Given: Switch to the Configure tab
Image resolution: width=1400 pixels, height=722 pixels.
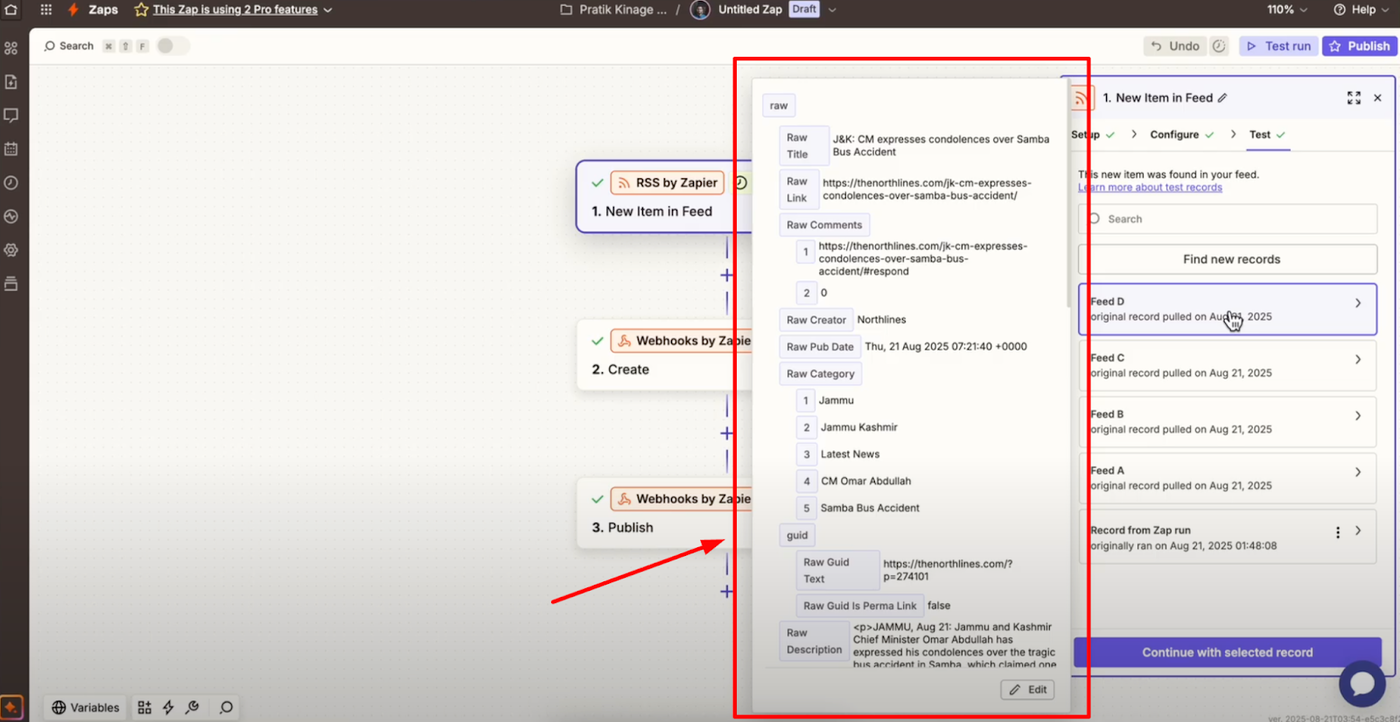Looking at the screenshot, I should click(x=1181, y=134).
